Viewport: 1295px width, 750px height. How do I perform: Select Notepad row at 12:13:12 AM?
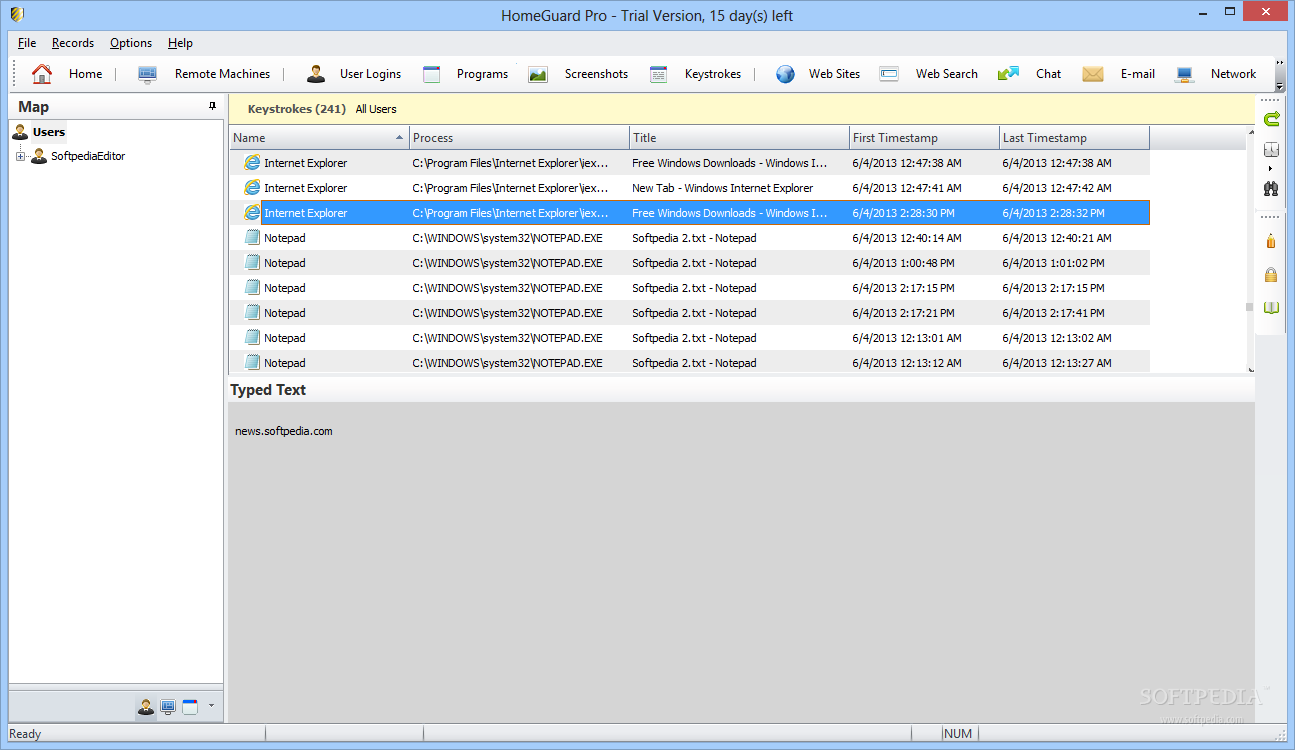tap(690, 362)
